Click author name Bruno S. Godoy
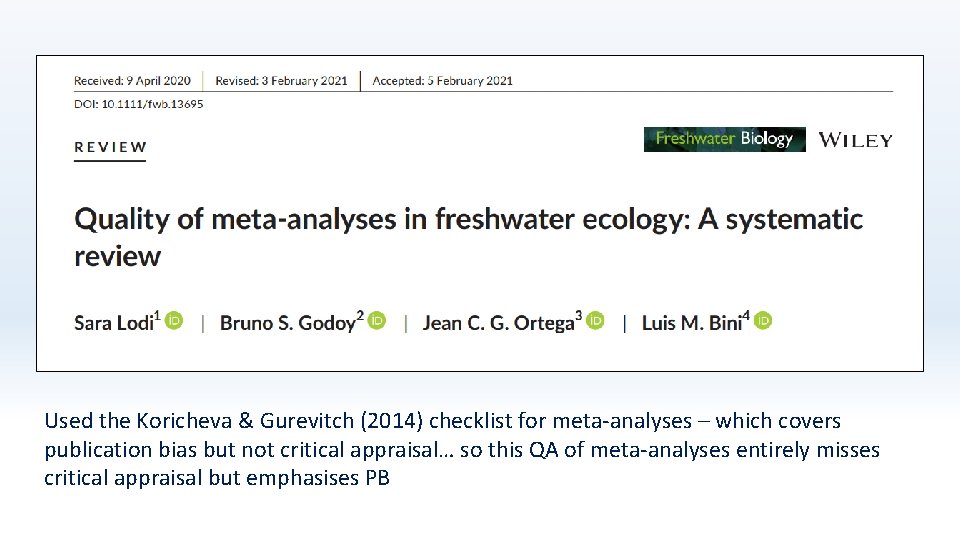 click(288, 322)
